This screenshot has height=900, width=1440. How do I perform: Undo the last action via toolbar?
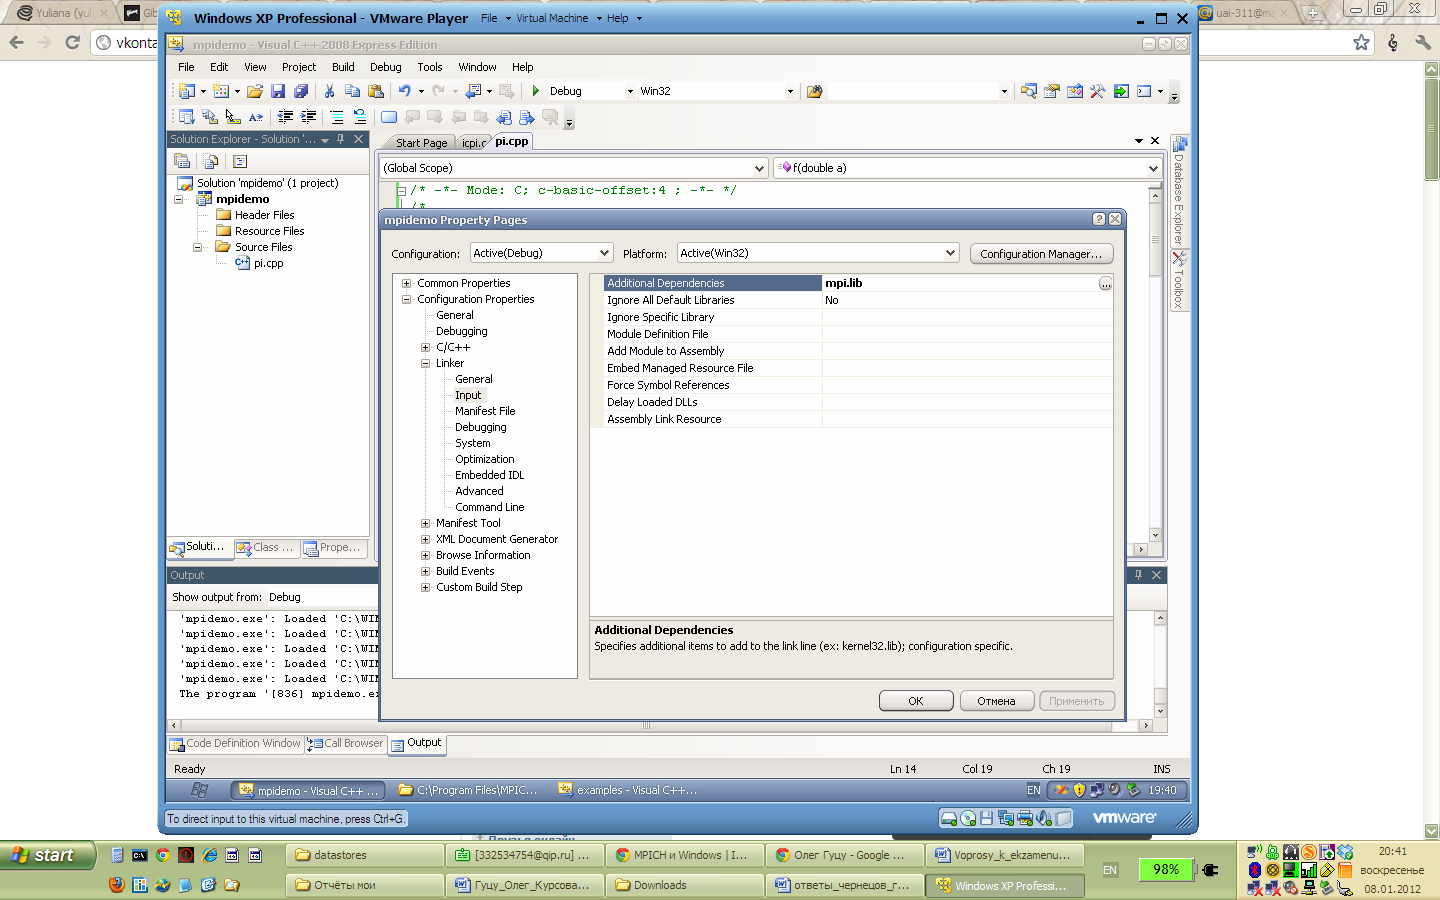point(404,91)
